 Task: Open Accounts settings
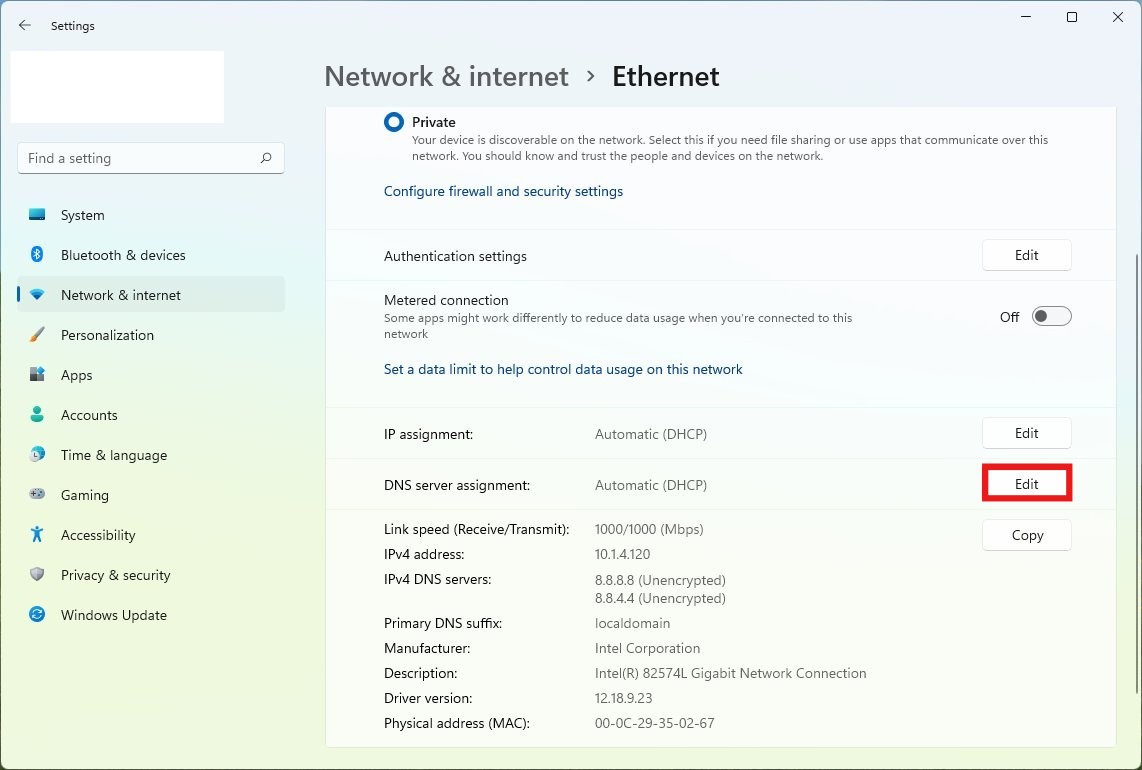pyautogui.click(x=89, y=415)
